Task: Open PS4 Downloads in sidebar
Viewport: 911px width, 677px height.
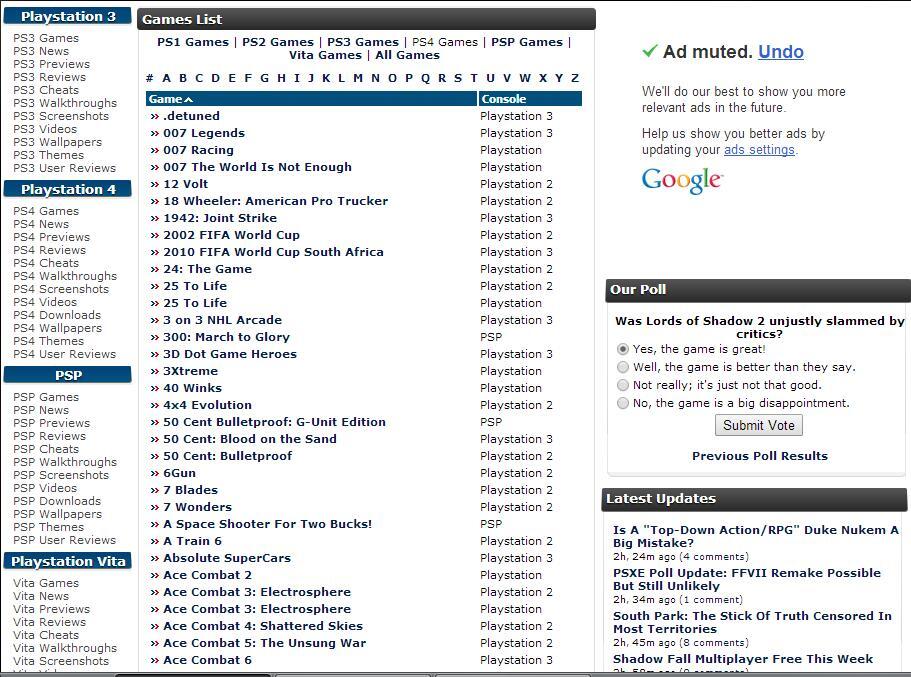Action: point(57,315)
